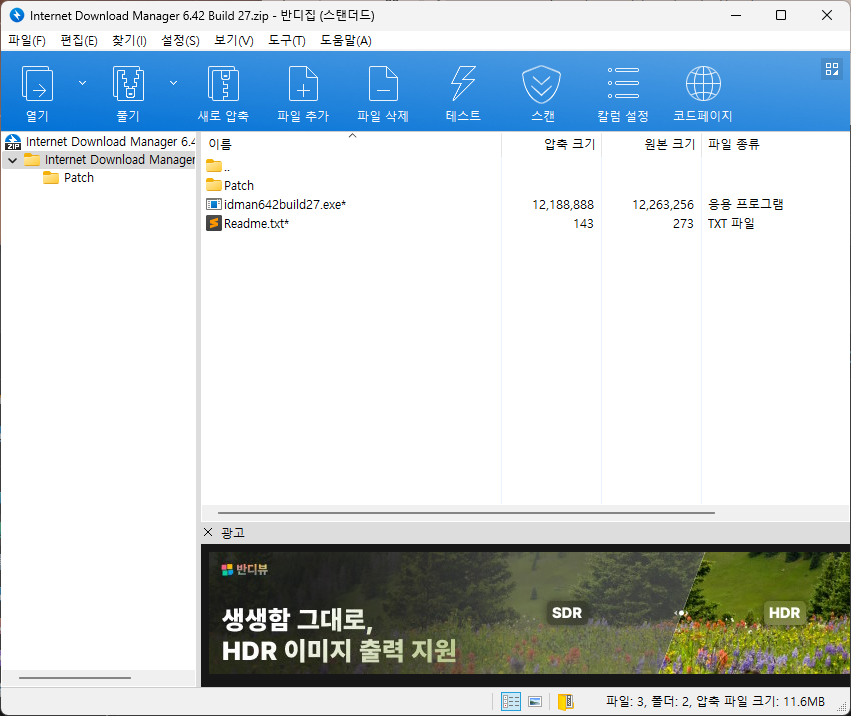Open the 편집(E) menu

[x=79, y=41]
